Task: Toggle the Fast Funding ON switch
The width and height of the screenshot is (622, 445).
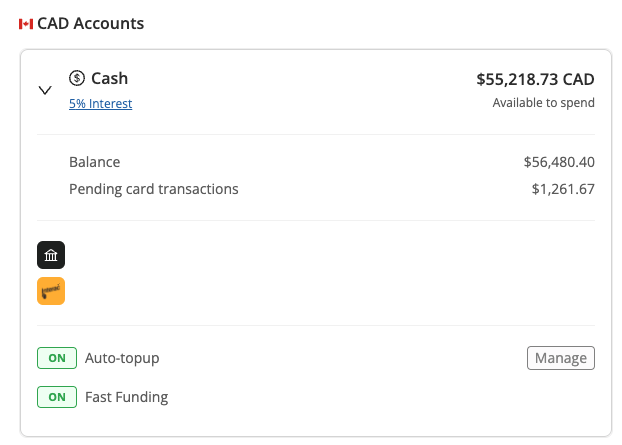Action: tap(57, 397)
